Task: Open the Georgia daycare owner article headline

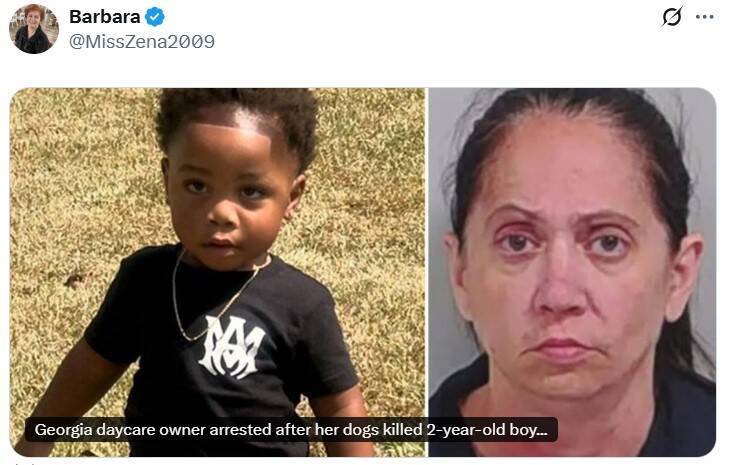Action: [x=291, y=429]
